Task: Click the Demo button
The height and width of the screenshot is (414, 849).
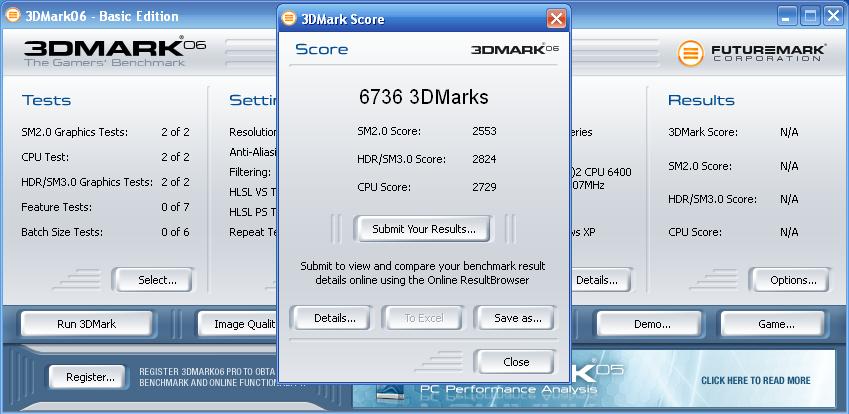Action: coord(649,324)
